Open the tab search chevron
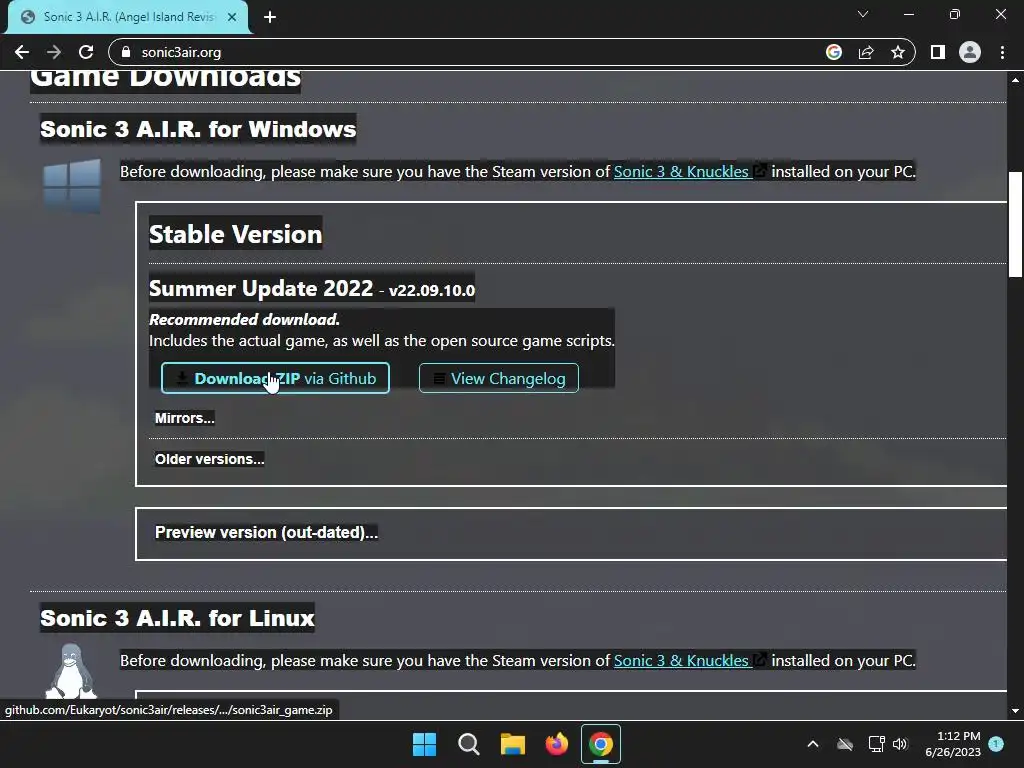1024x768 pixels. (x=863, y=14)
